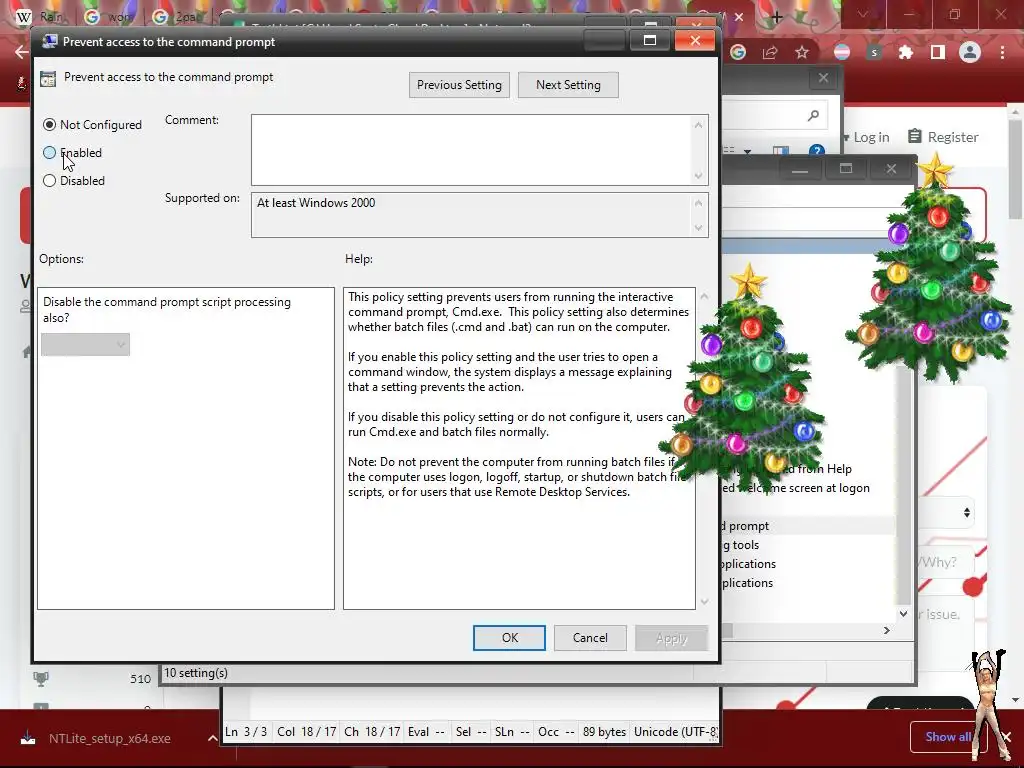Image resolution: width=1024 pixels, height=768 pixels.
Task: Click the greyed-out Apply button
Action: click(x=671, y=638)
